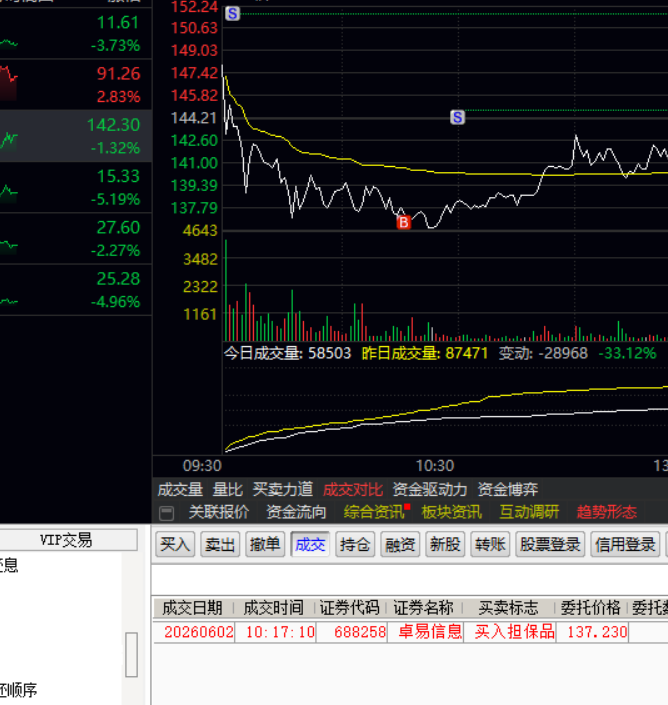This screenshot has height=705, width=668.
Task: Sort by 买卖标志 column header
Action: 508,608
